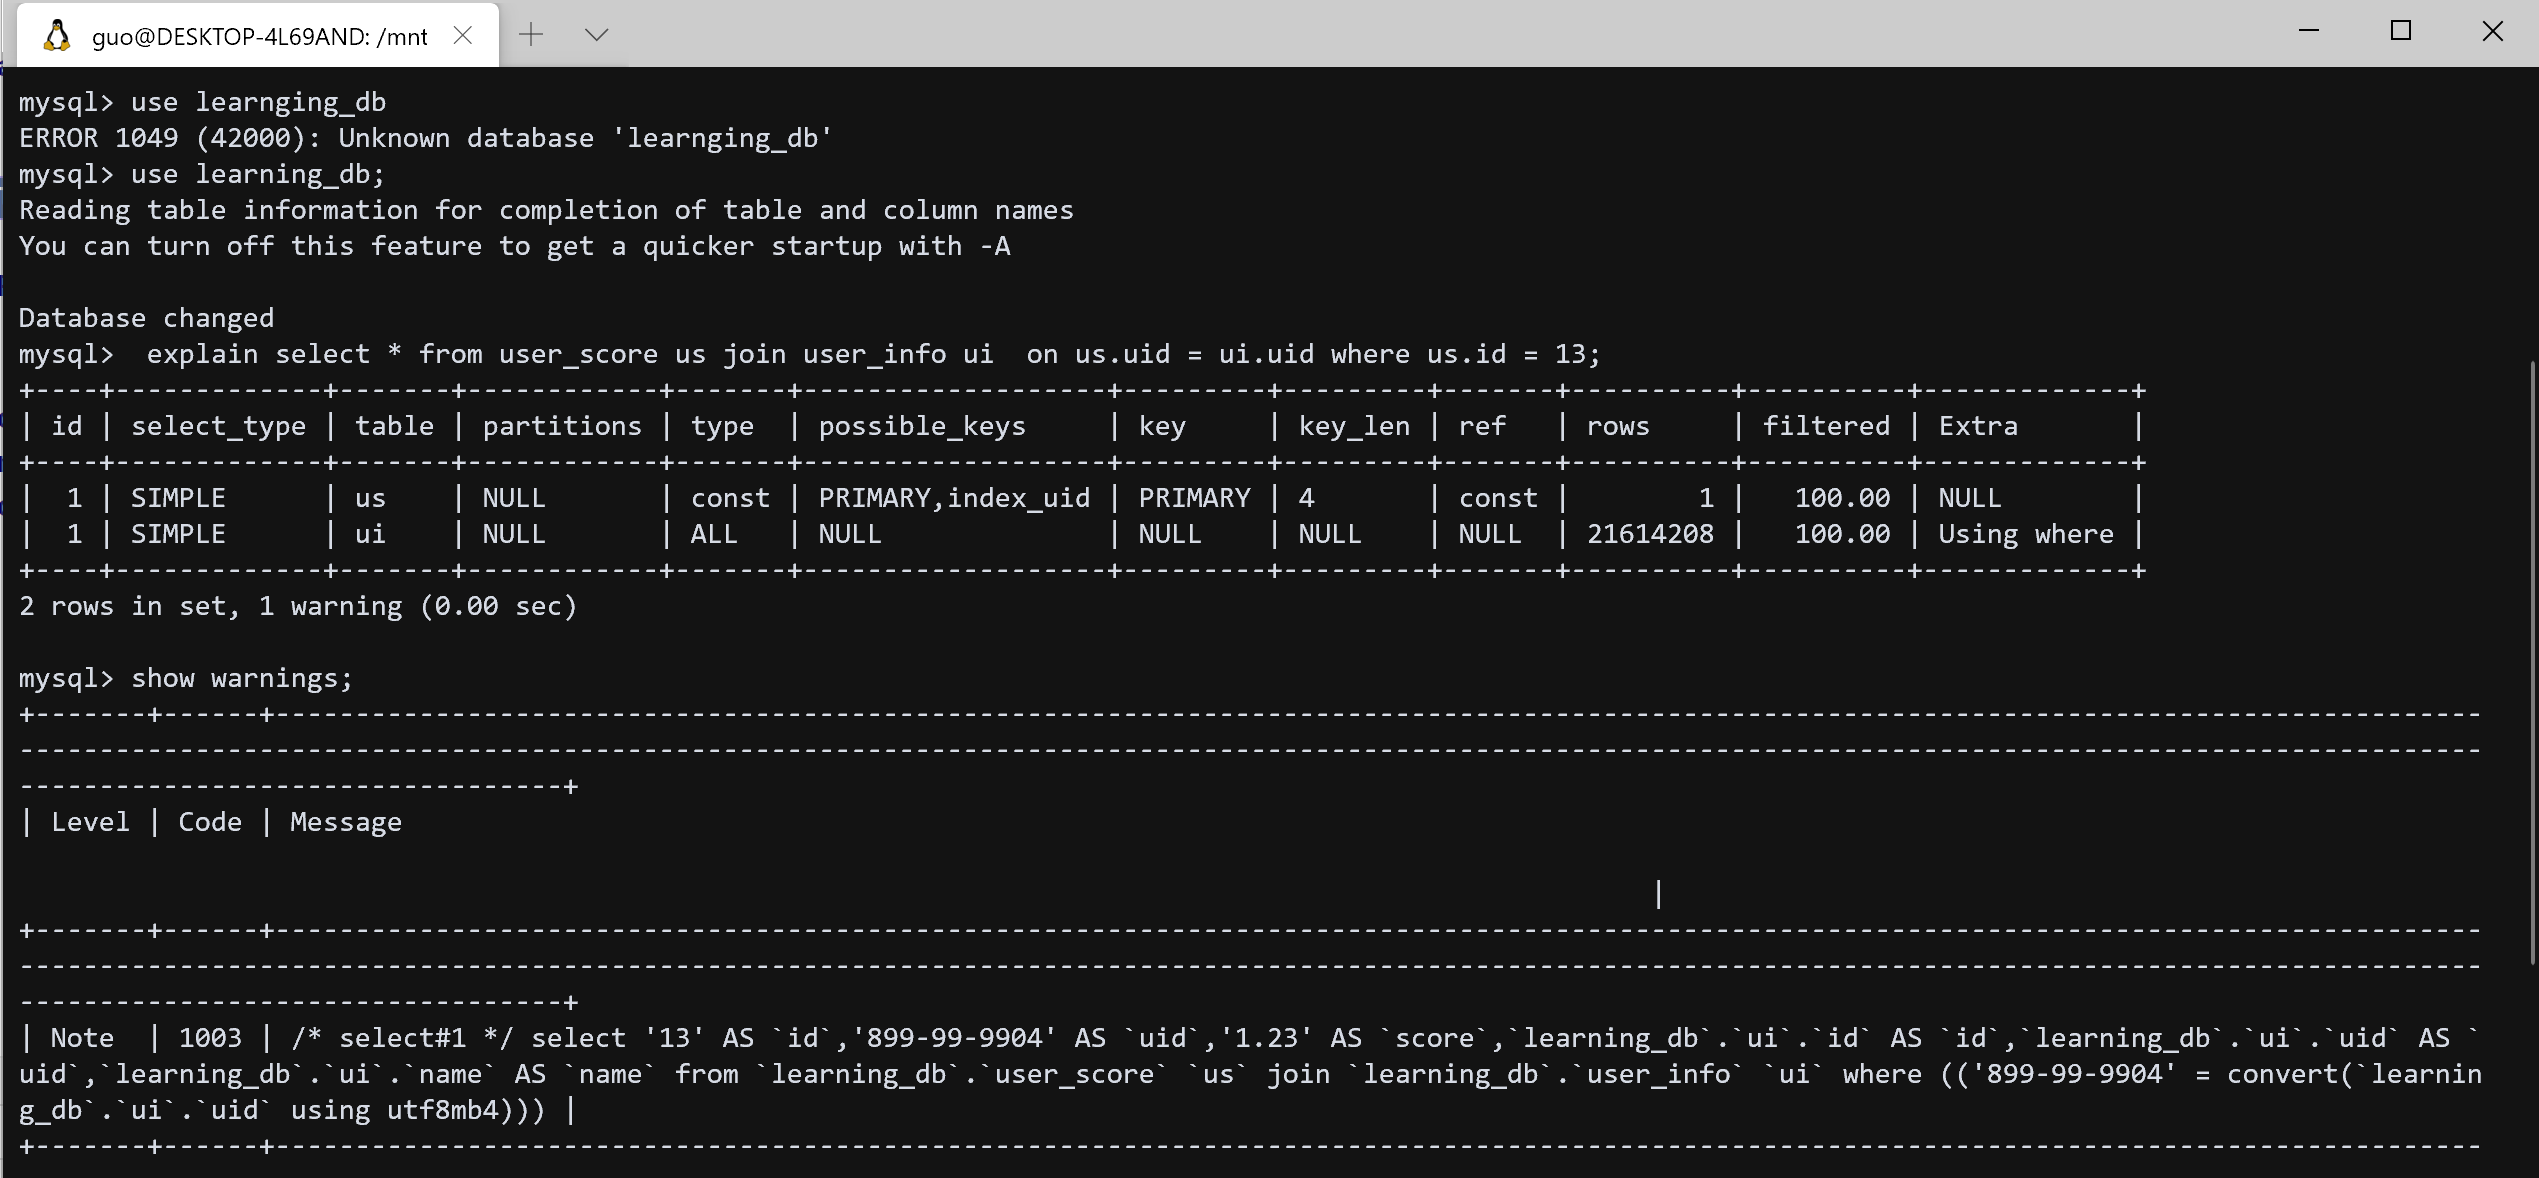Maximize the terminal window

tap(2400, 31)
